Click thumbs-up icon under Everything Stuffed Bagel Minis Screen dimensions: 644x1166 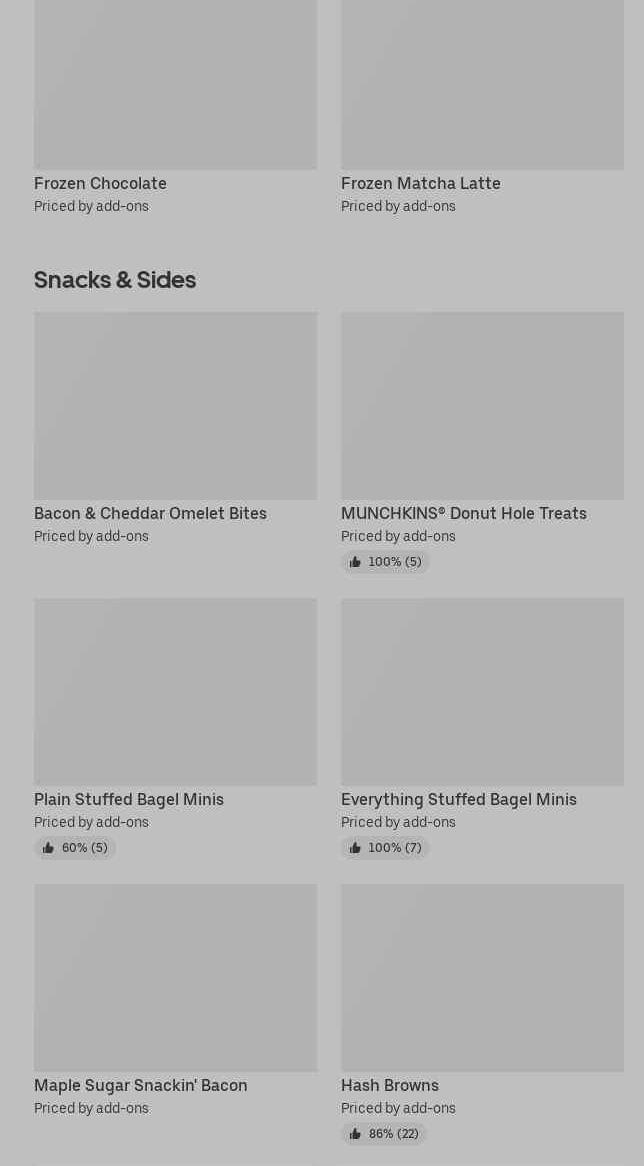355,848
